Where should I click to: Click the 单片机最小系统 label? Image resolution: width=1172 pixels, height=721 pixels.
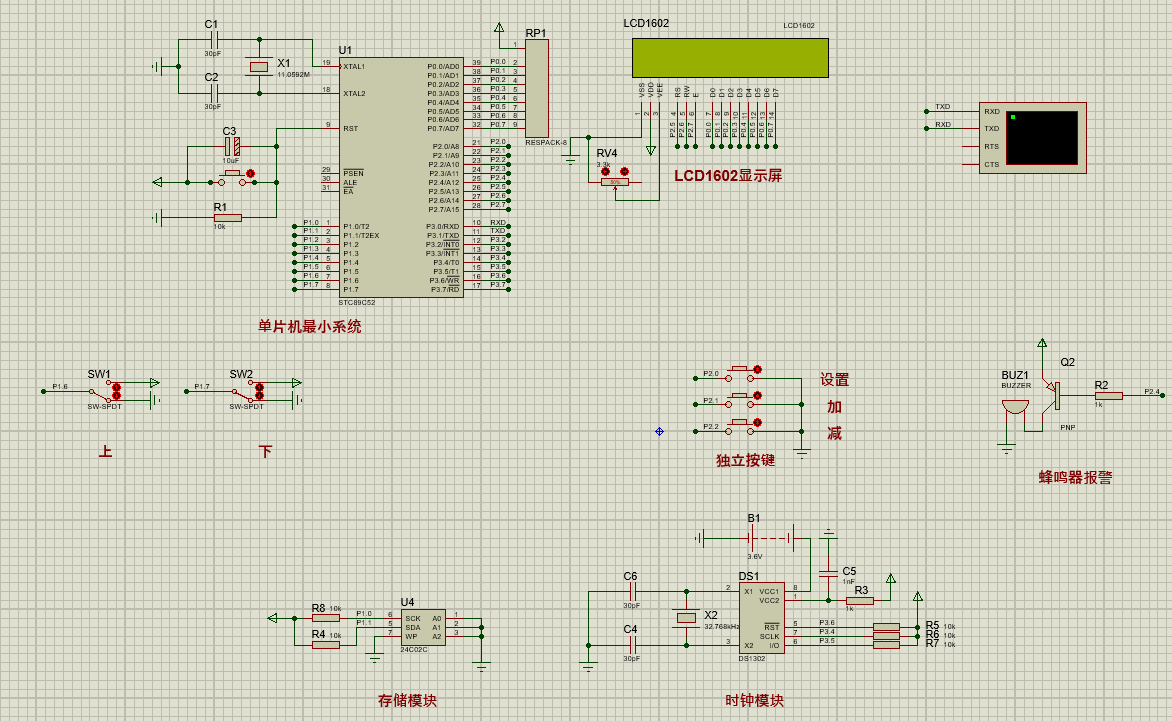309,327
